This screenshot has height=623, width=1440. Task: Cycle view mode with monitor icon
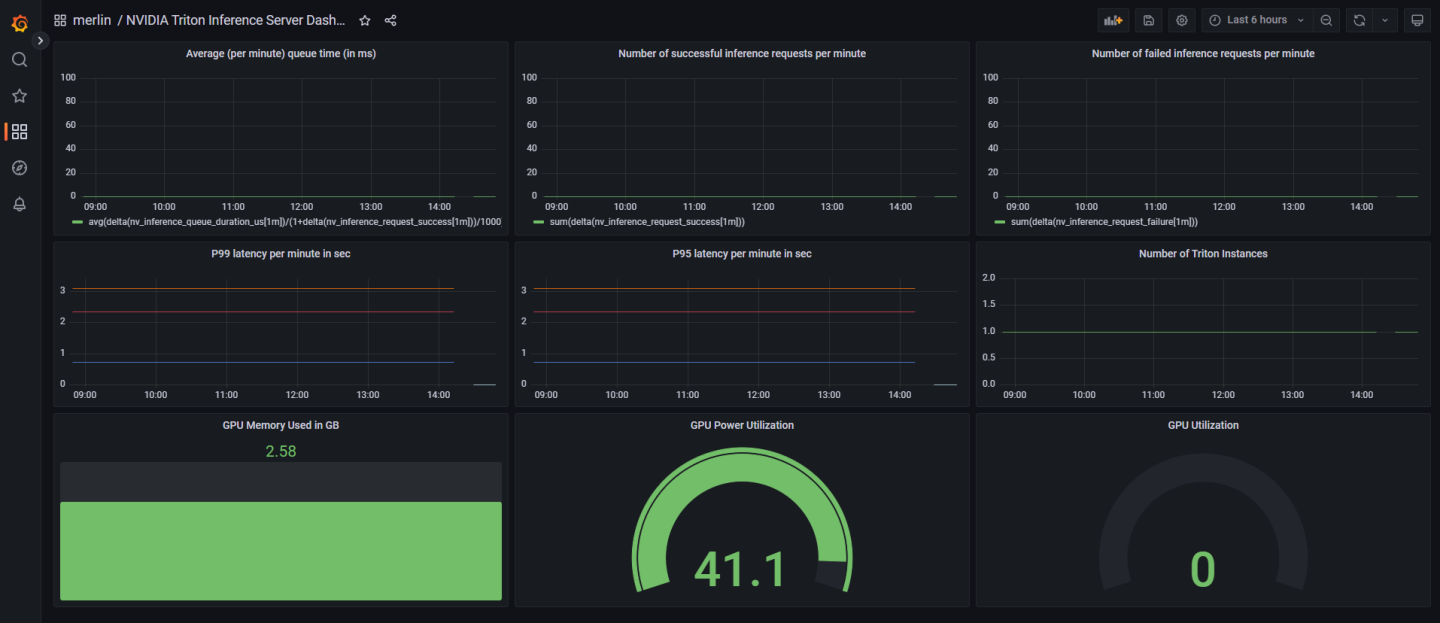[x=1415, y=20]
